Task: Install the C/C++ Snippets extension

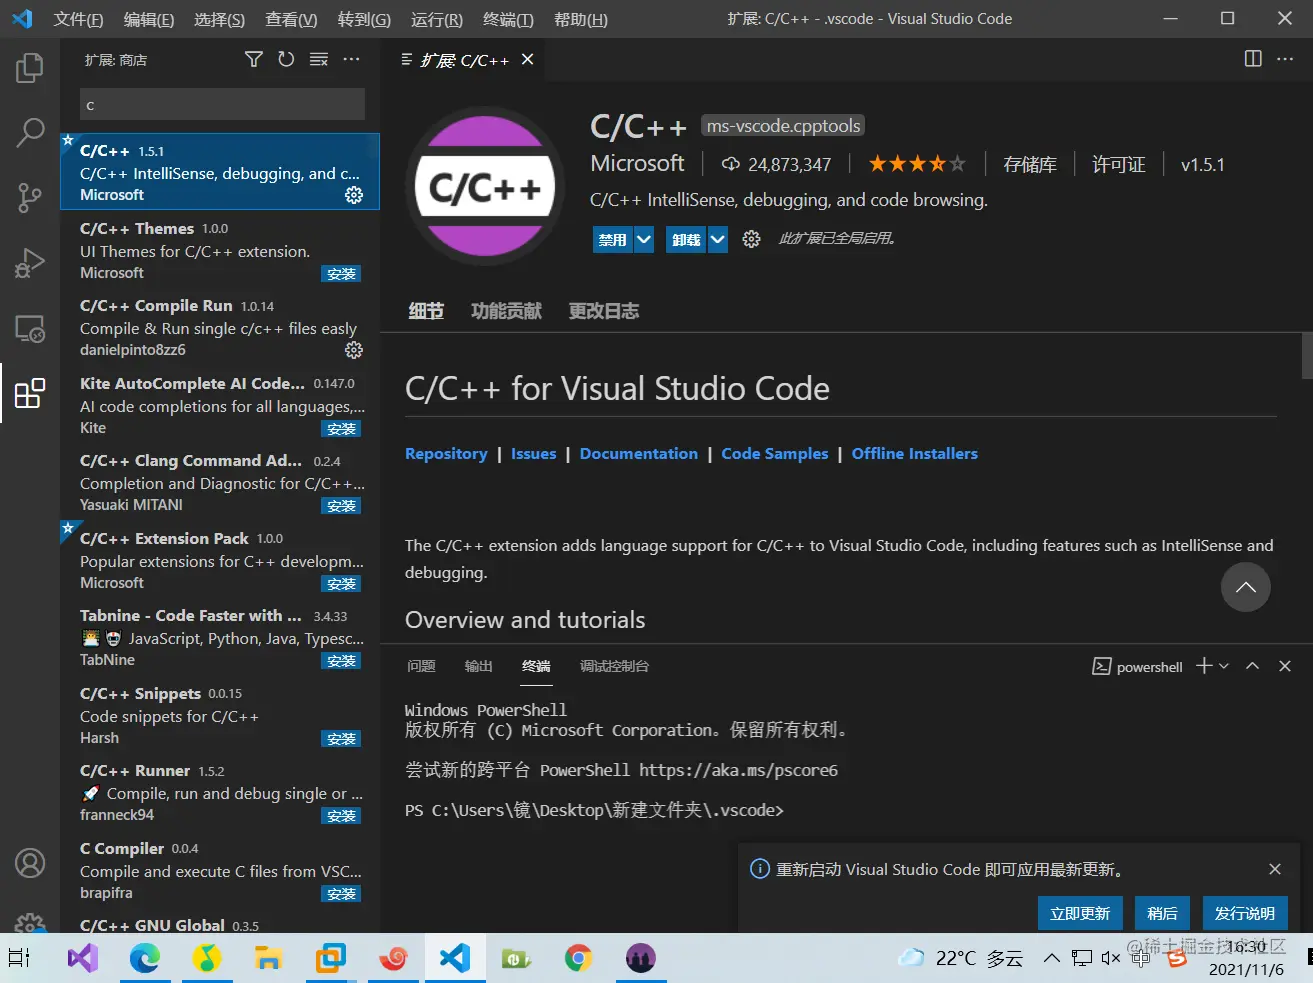Action: coord(341,739)
